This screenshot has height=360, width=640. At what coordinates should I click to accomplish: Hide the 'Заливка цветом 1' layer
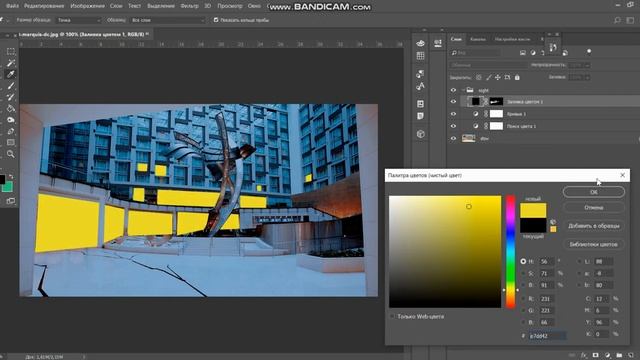pyautogui.click(x=453, y=102)
